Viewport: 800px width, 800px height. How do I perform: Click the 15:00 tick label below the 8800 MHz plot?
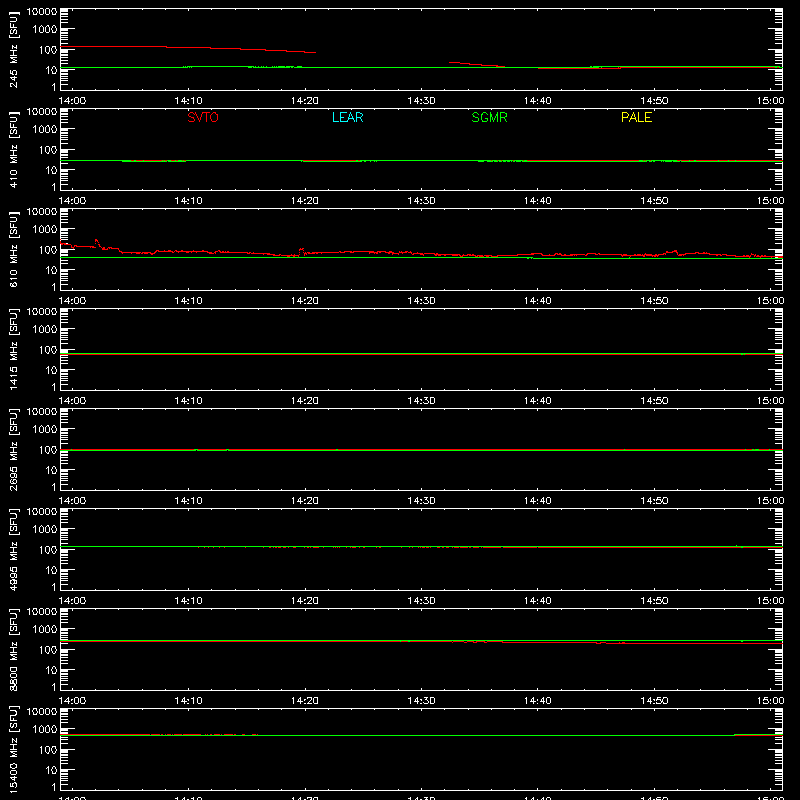pyautogui.click(x=770, y=701)
